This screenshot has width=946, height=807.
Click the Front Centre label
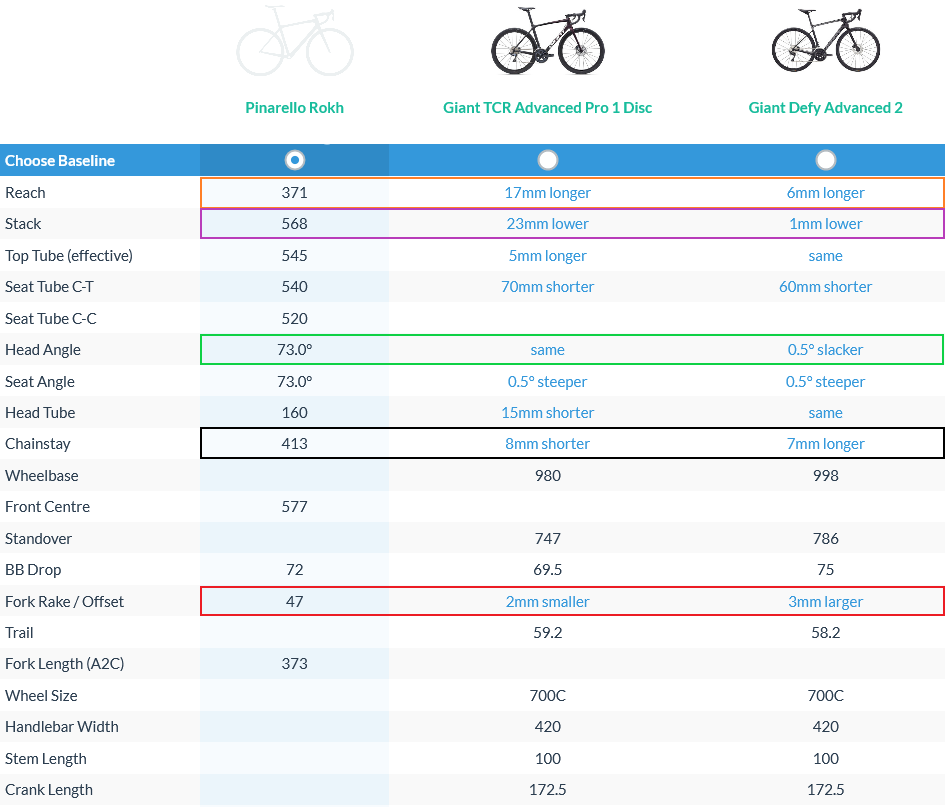48,507
